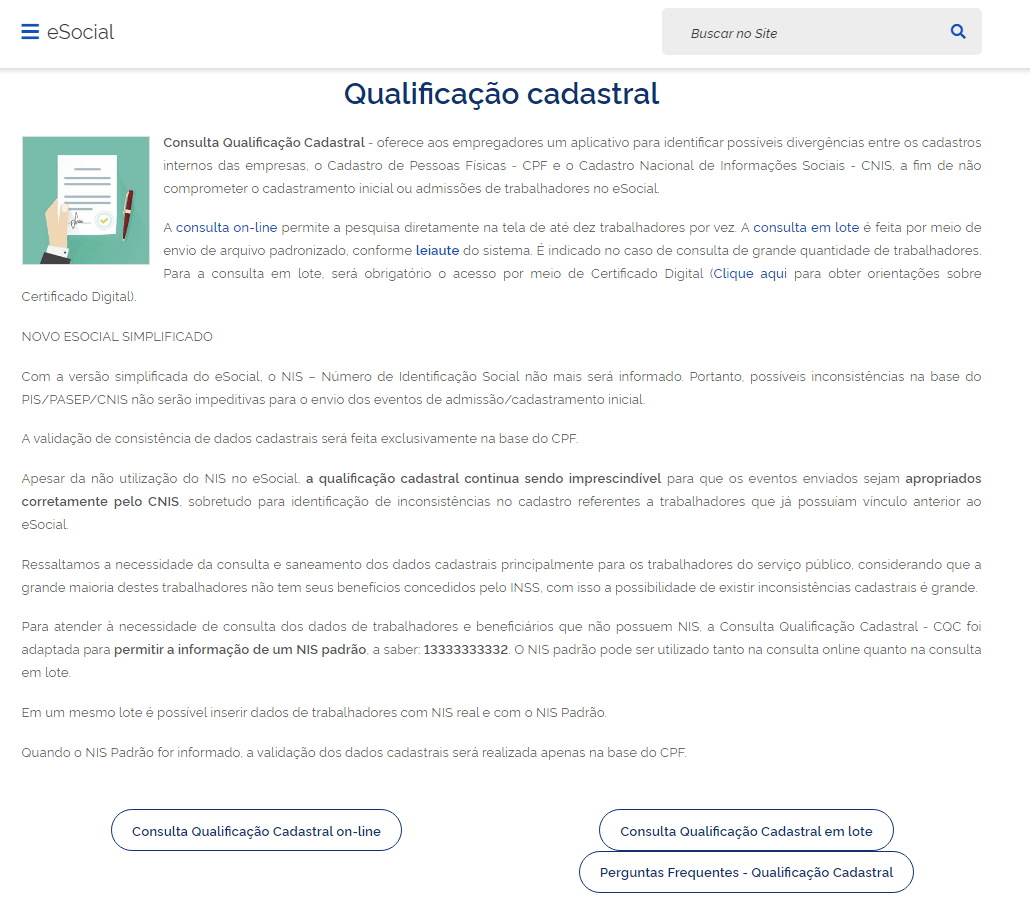Image resolution: width=1033 pixels, height=898 pixels.
Task: Click the Qualificação cadastral page heading
Action: [501, 94]
